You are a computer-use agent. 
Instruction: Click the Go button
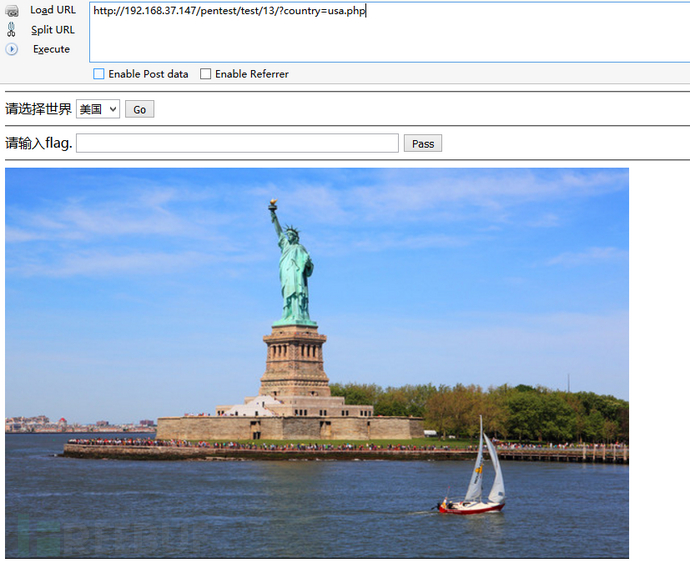pos(139,109)
